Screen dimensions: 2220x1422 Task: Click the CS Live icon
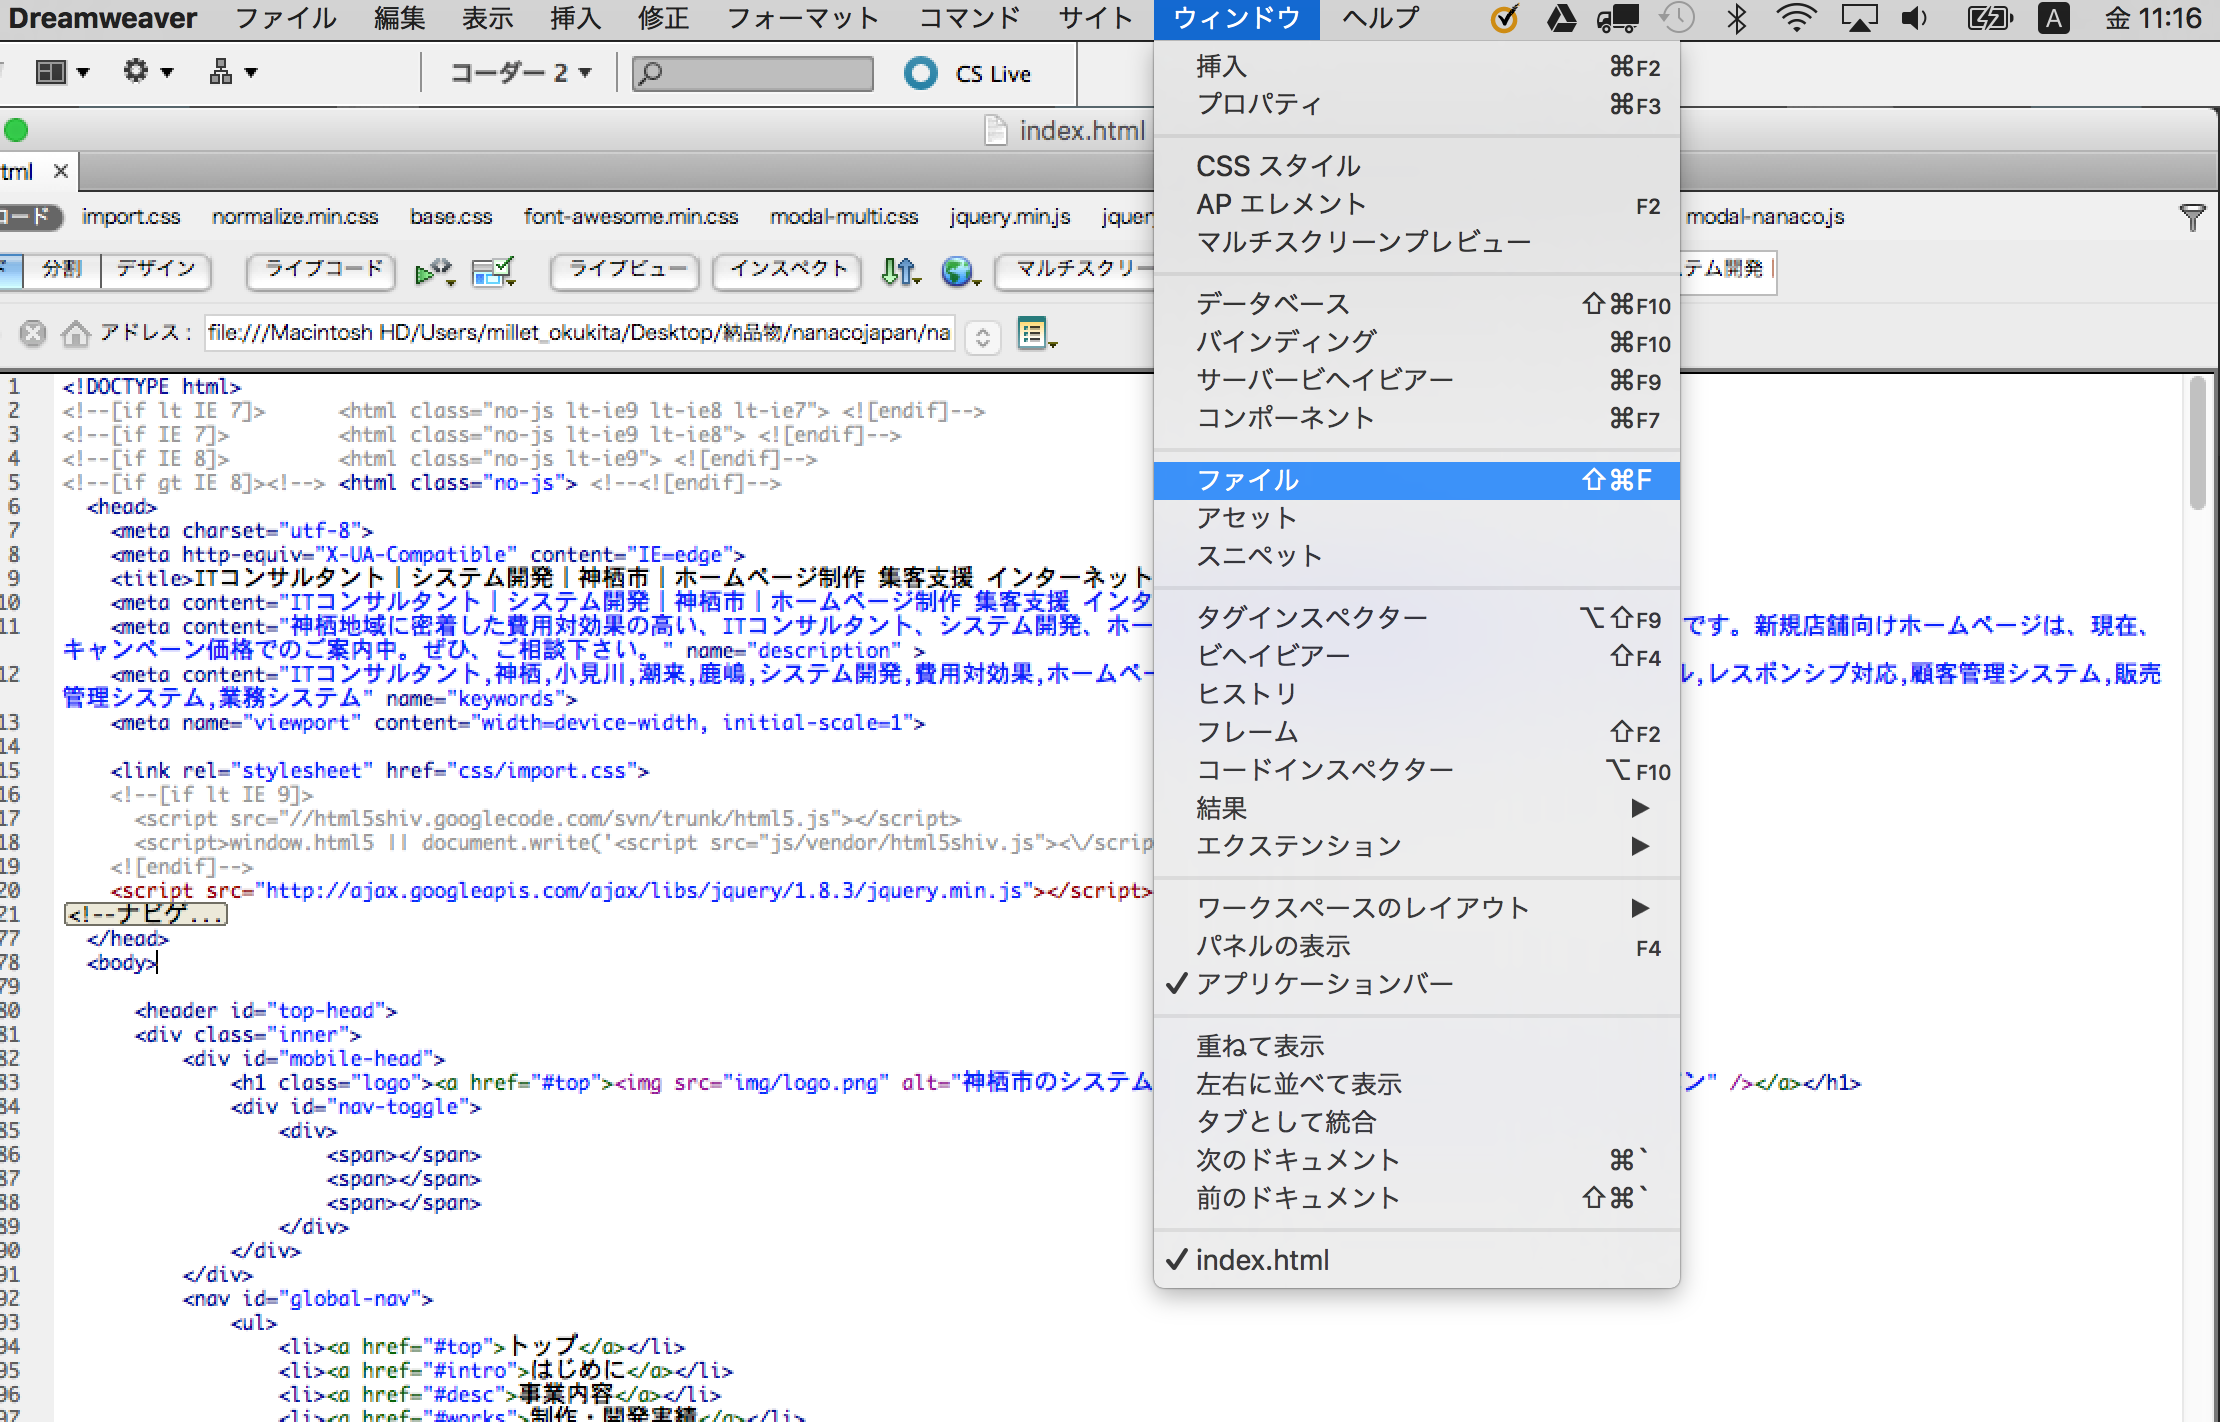pos(920,73)
